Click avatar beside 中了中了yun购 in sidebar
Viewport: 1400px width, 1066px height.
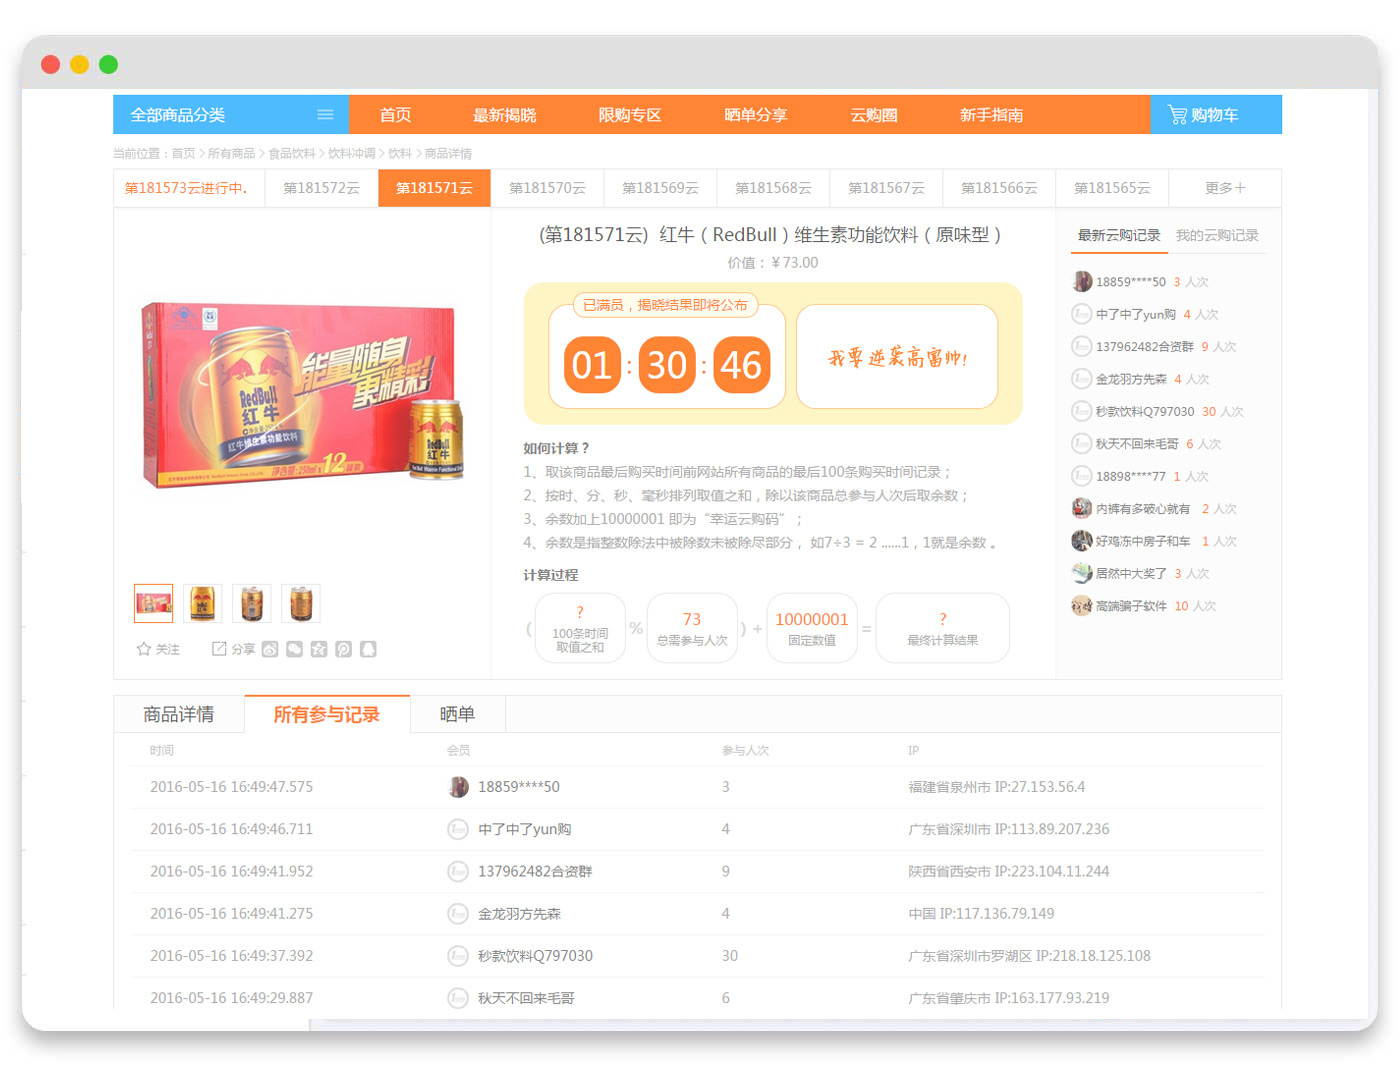tap(1081, 314)
